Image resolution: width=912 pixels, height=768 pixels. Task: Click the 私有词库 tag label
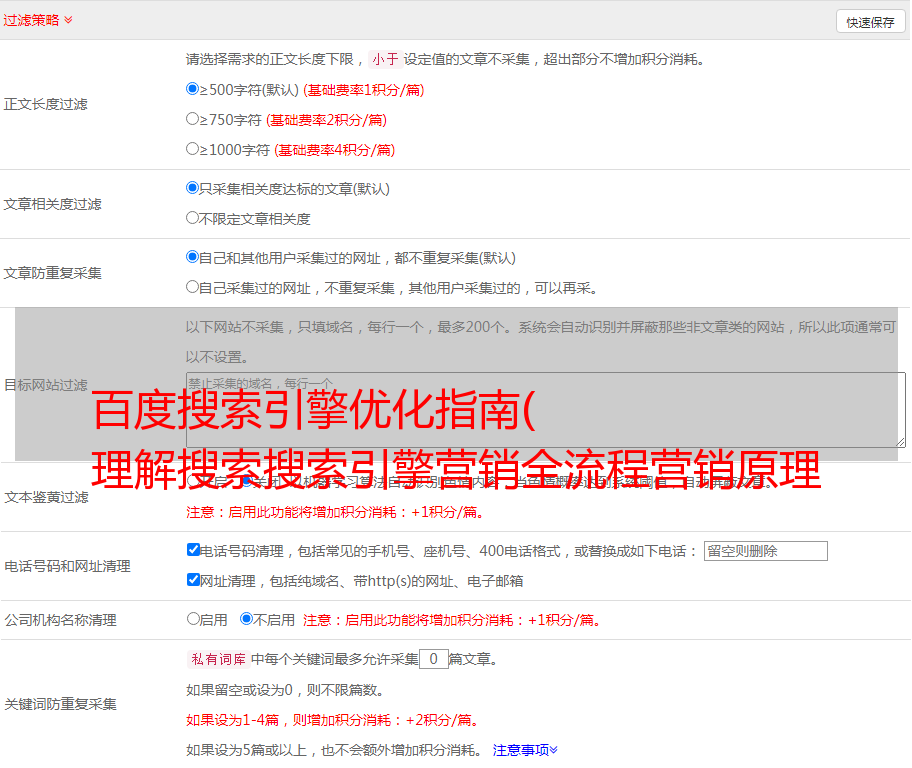(217, 659)
